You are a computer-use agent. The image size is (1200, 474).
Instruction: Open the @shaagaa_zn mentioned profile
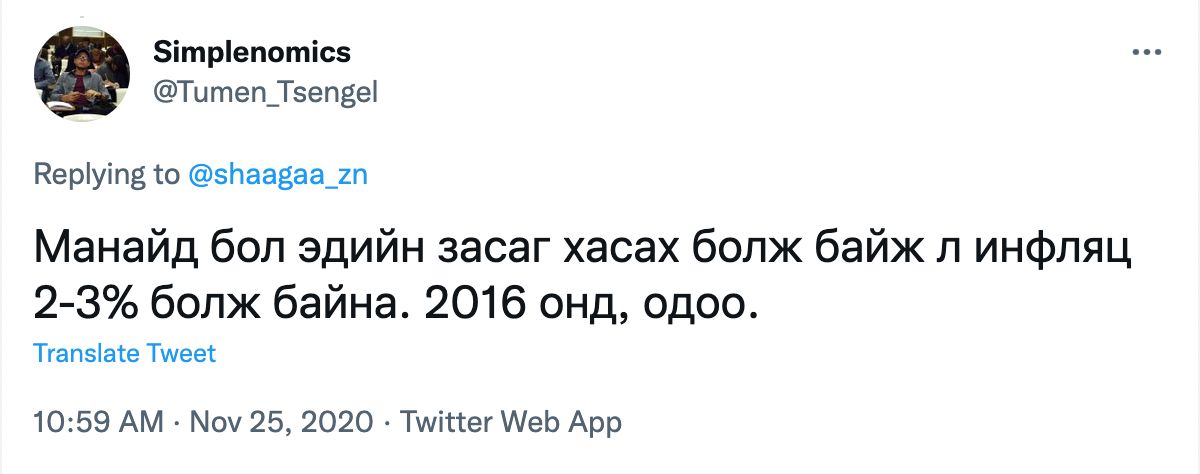(278, 174)
